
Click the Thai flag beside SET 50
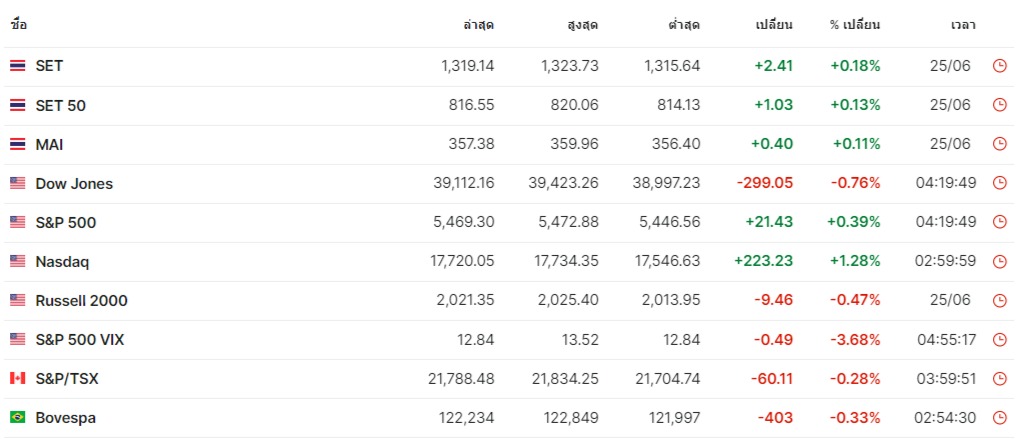click(18, 105)
